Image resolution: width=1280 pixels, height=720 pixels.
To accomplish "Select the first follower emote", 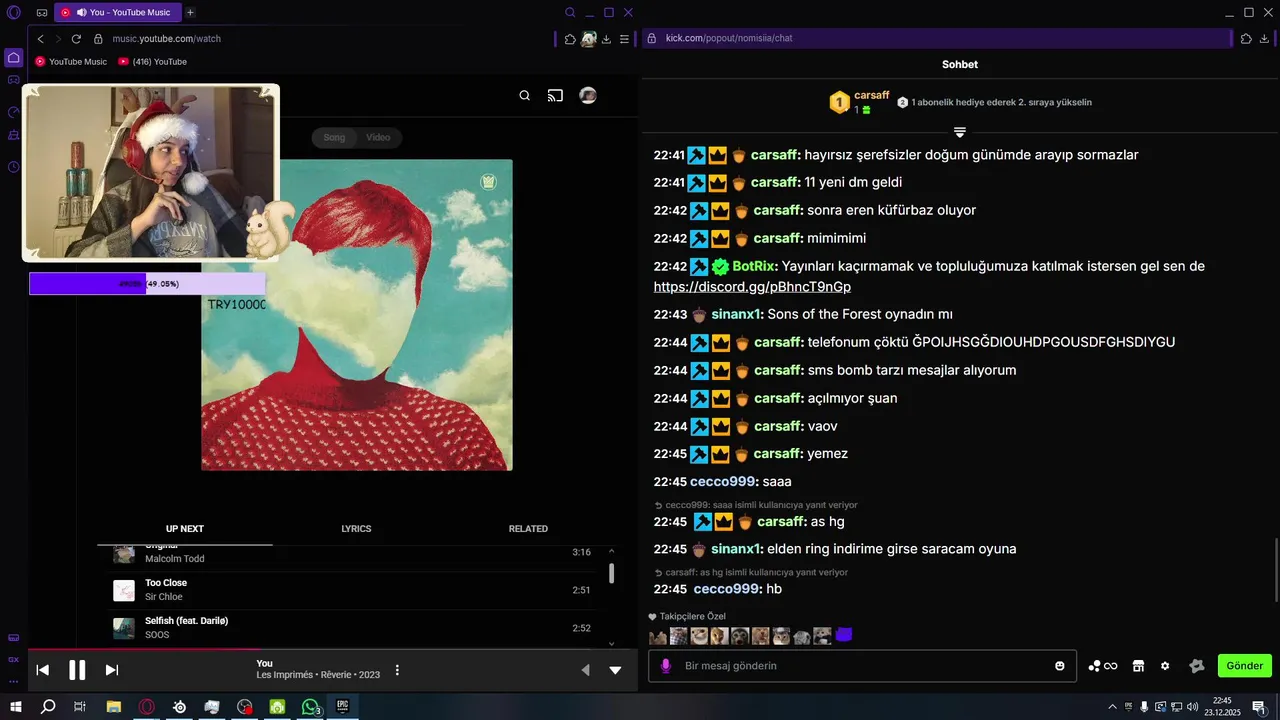I will pyautogui.click(x=658, y=636).
